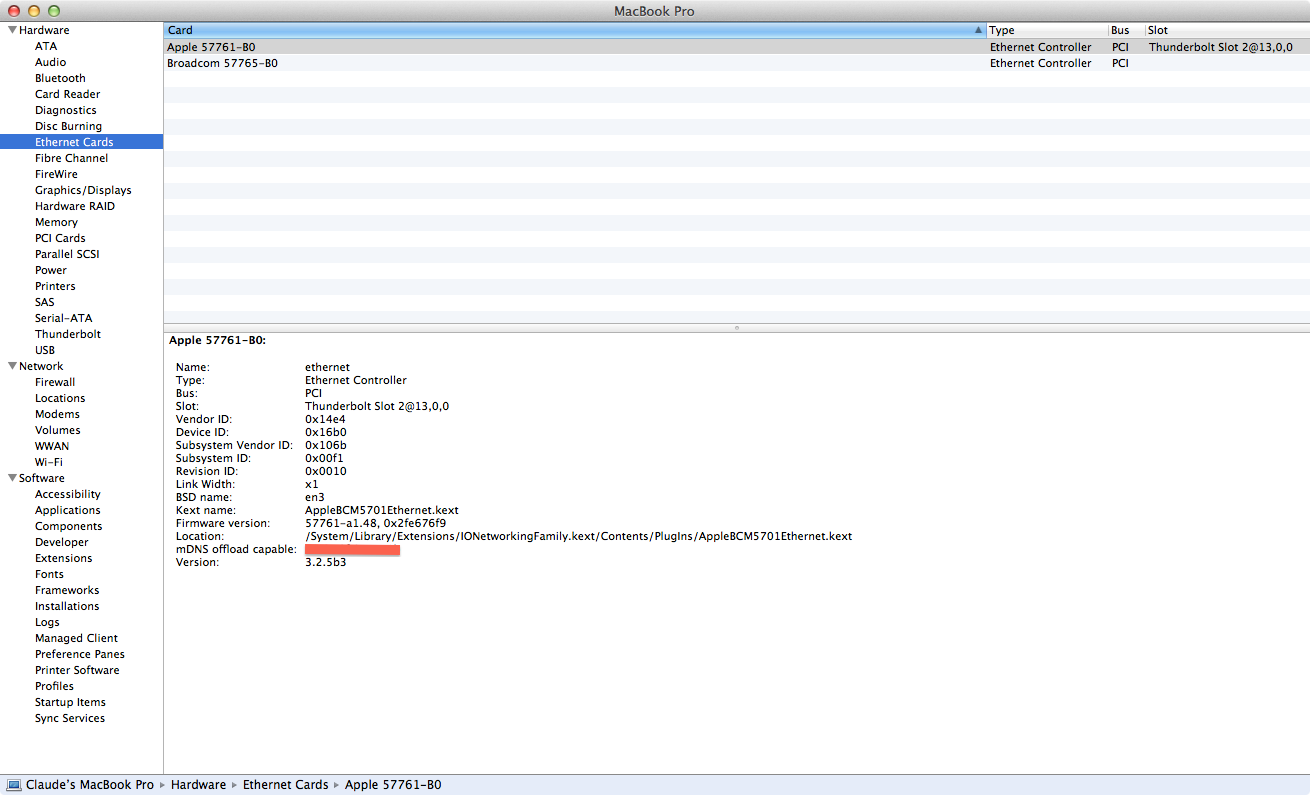Open Developer under Software

[x=62, y=542]
